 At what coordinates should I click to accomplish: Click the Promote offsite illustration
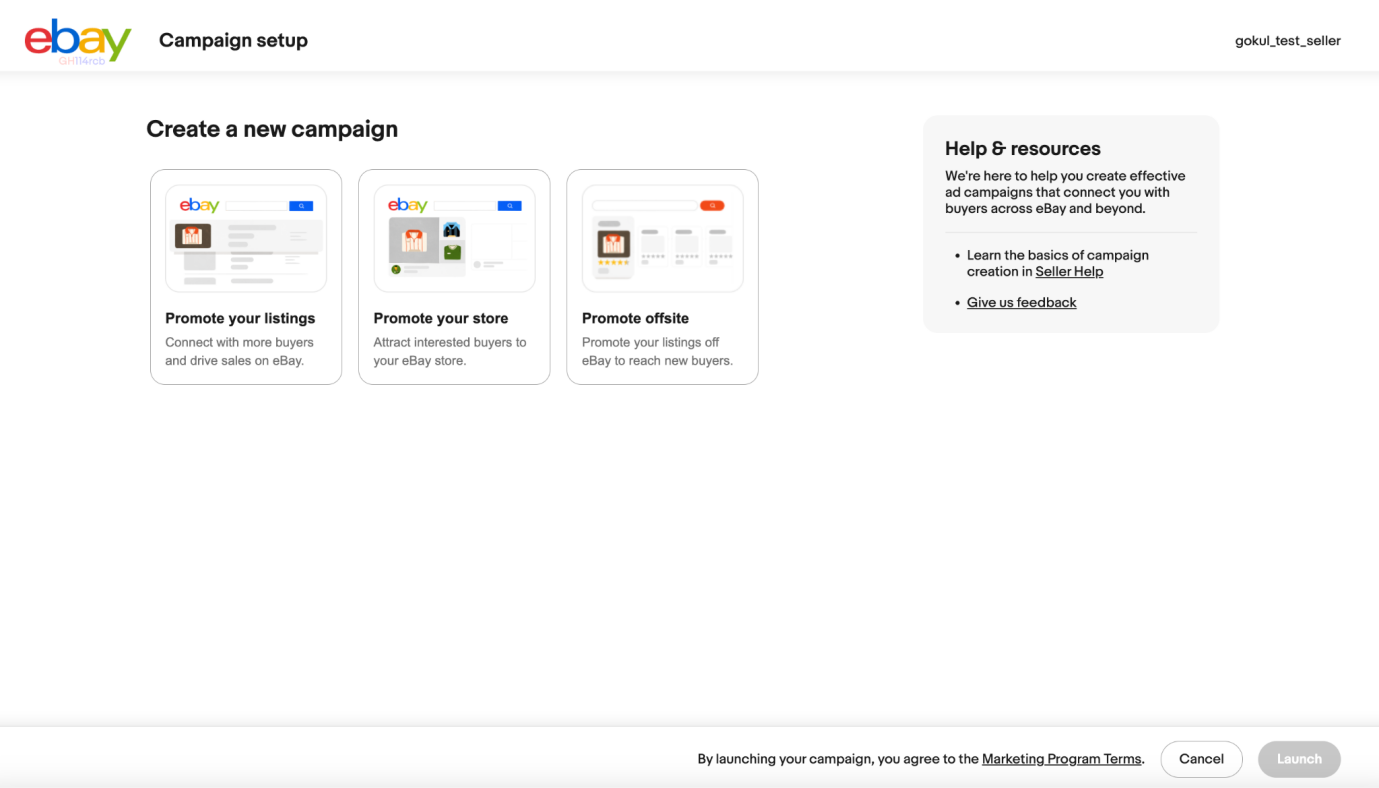(x=662, y=238)
